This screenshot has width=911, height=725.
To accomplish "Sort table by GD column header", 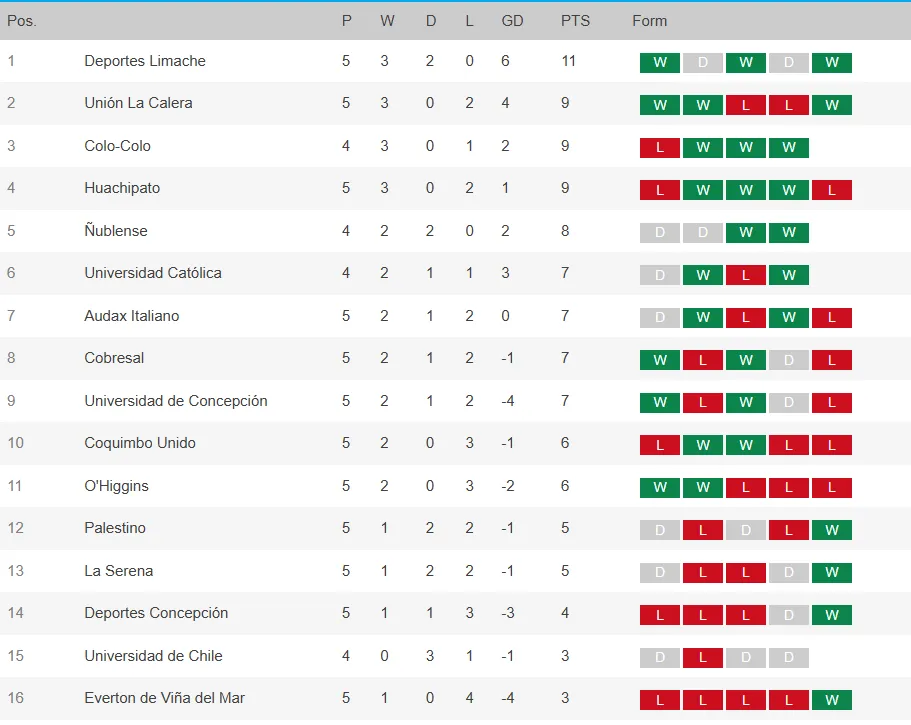I will [512, 21].
